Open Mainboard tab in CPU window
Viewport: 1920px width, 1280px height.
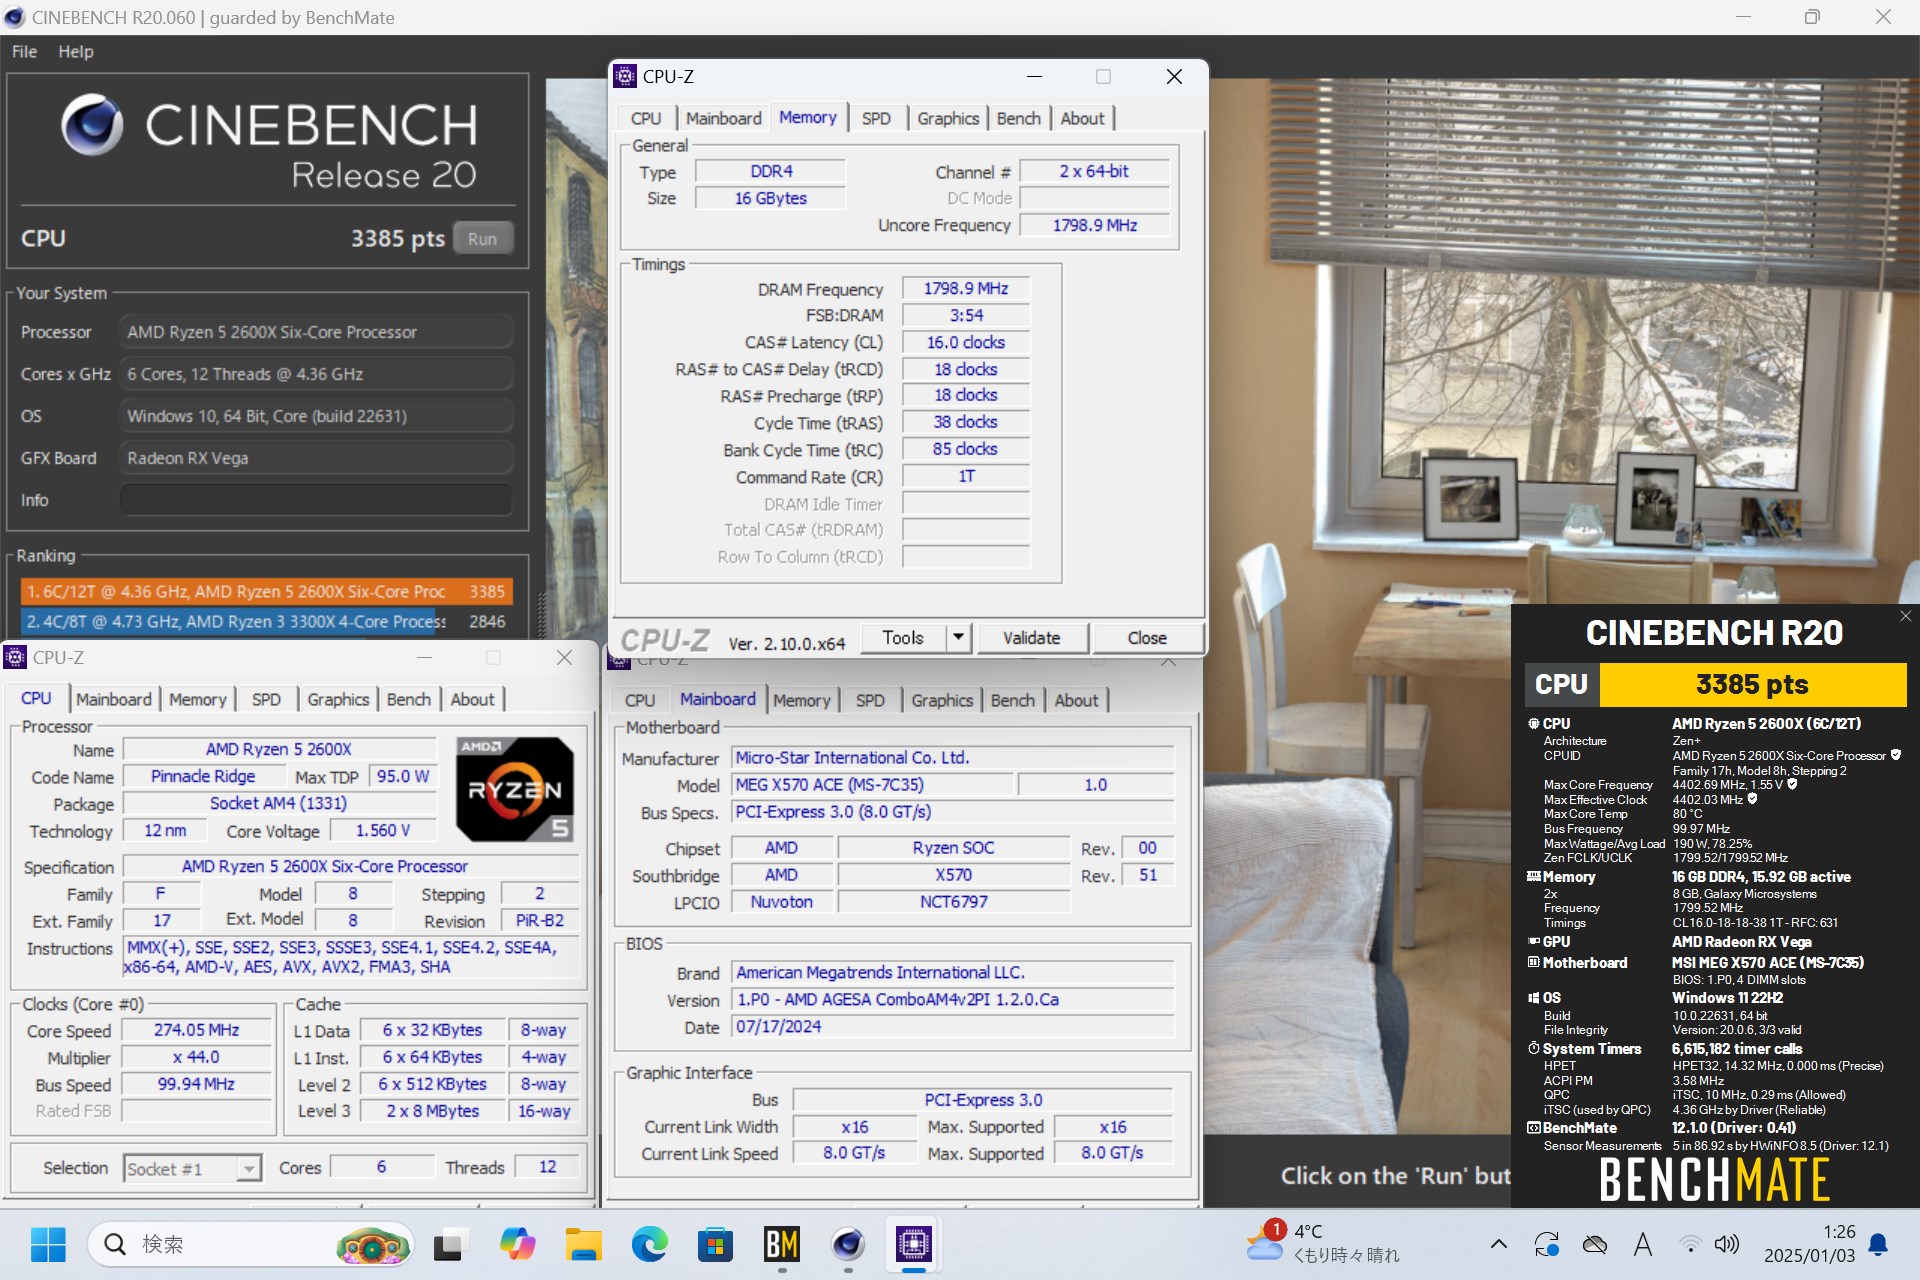114,699
